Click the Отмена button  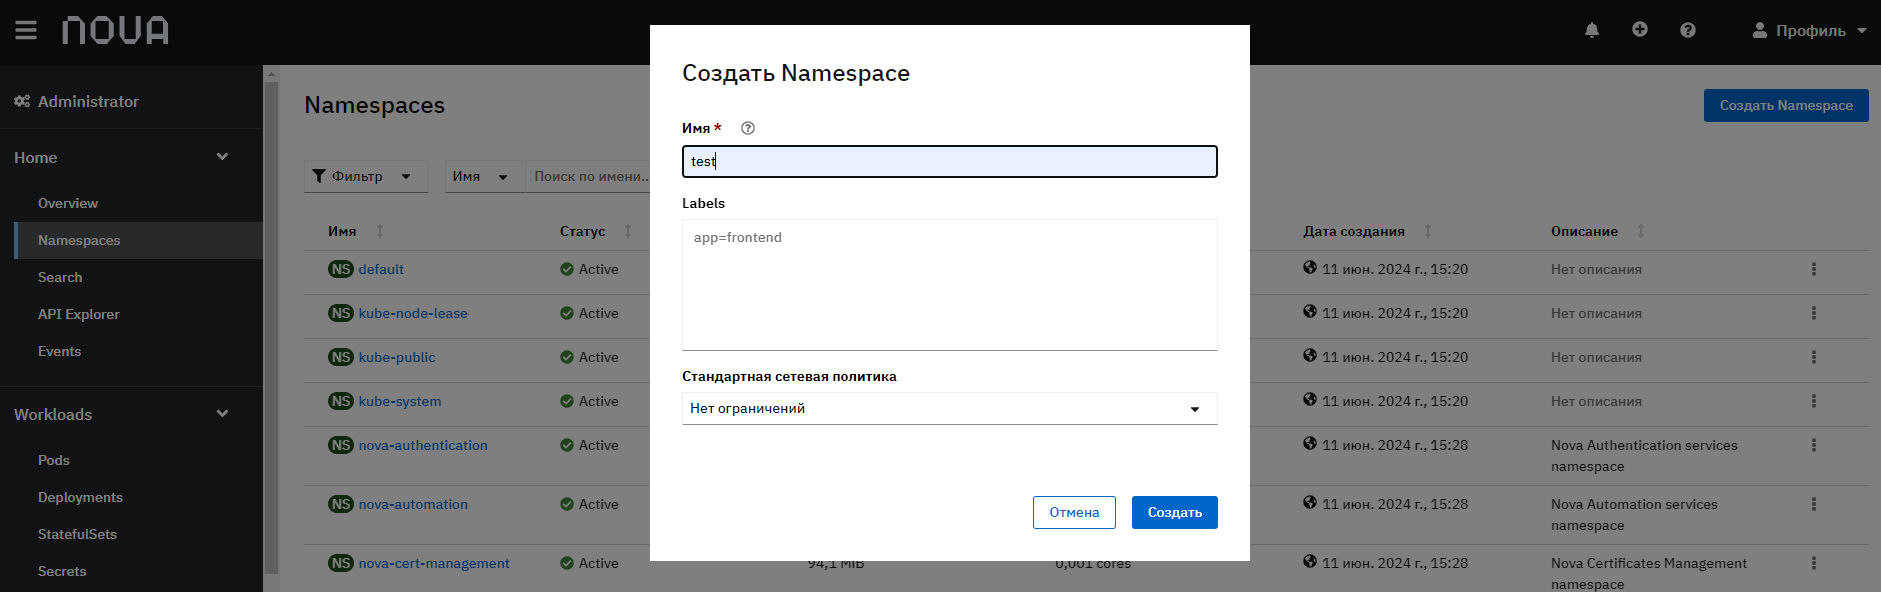1074,512
